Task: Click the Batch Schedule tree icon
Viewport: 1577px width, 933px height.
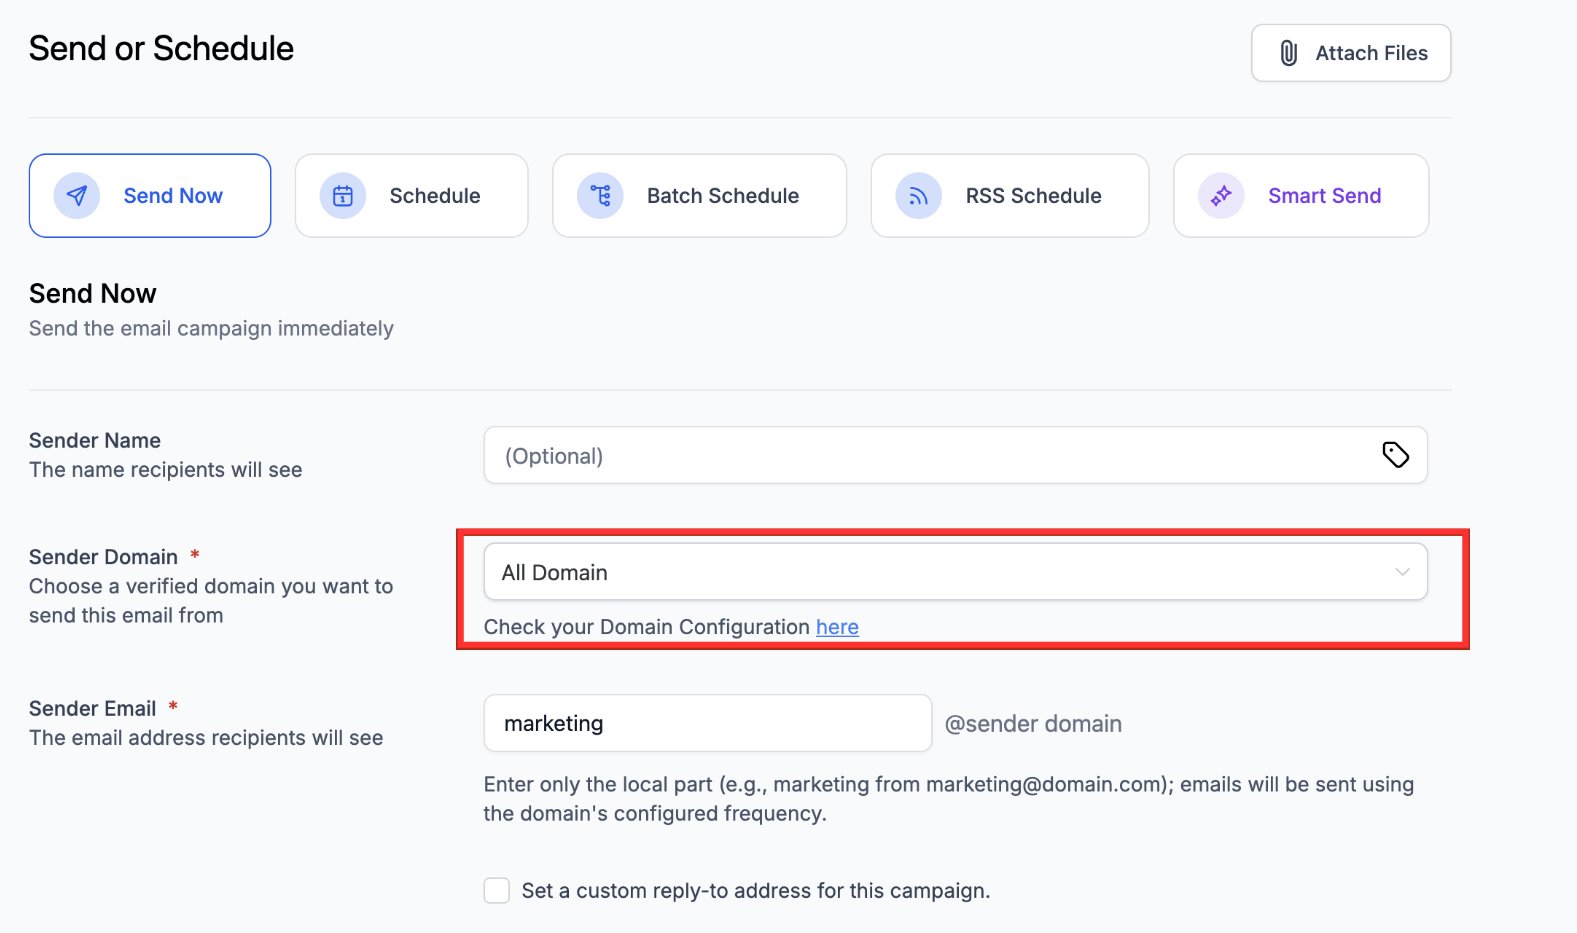Action: click(600, 196)
